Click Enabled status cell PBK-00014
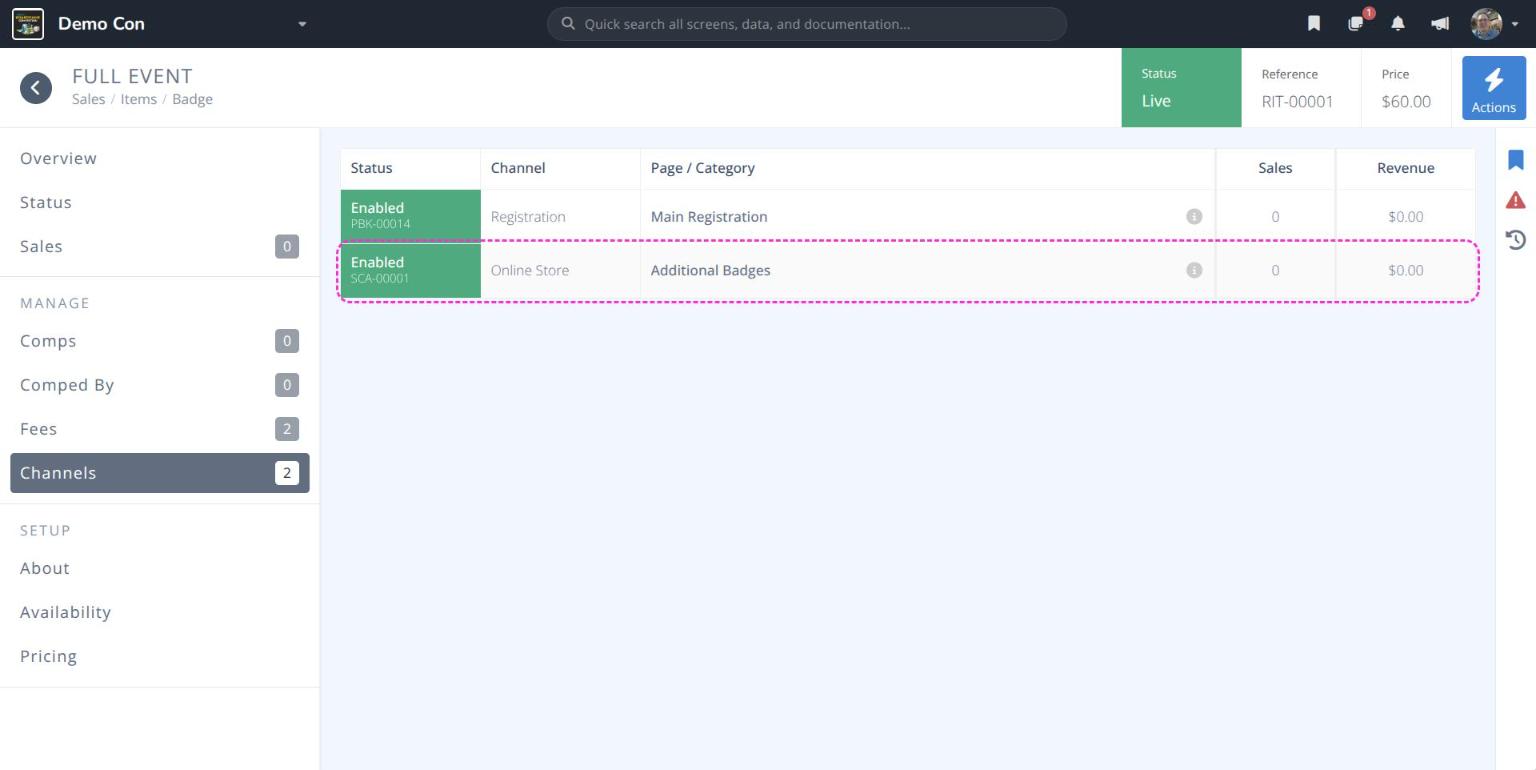Screen dimensions: 1536x770 [411, 216]
